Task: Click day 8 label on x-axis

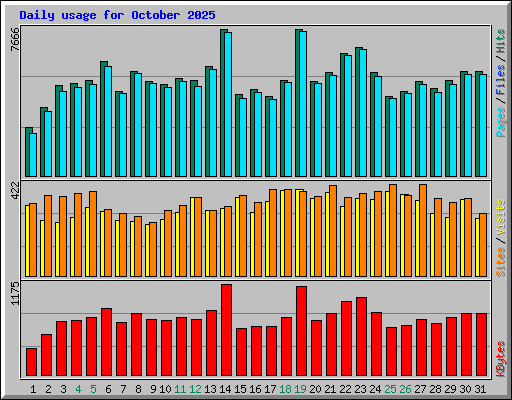Action: 138,389
